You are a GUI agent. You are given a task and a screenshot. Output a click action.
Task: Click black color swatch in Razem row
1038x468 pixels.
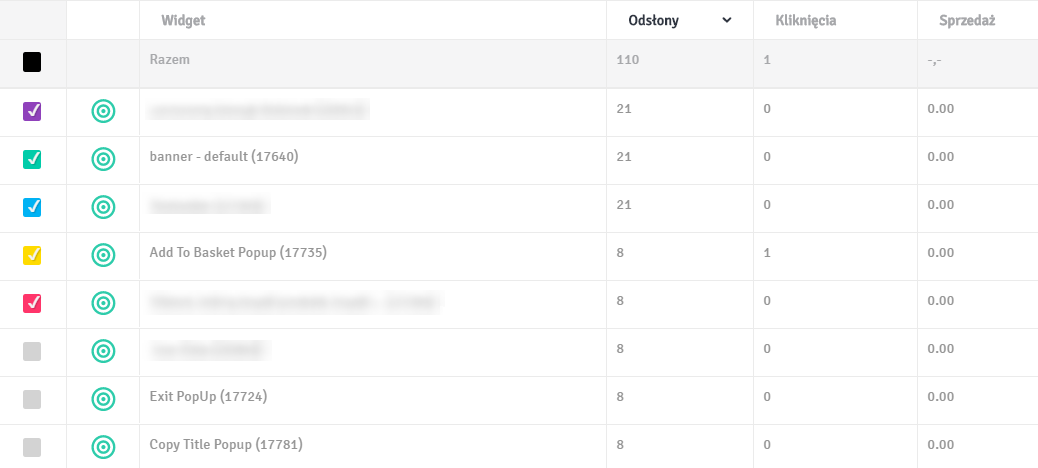[32, 62]
